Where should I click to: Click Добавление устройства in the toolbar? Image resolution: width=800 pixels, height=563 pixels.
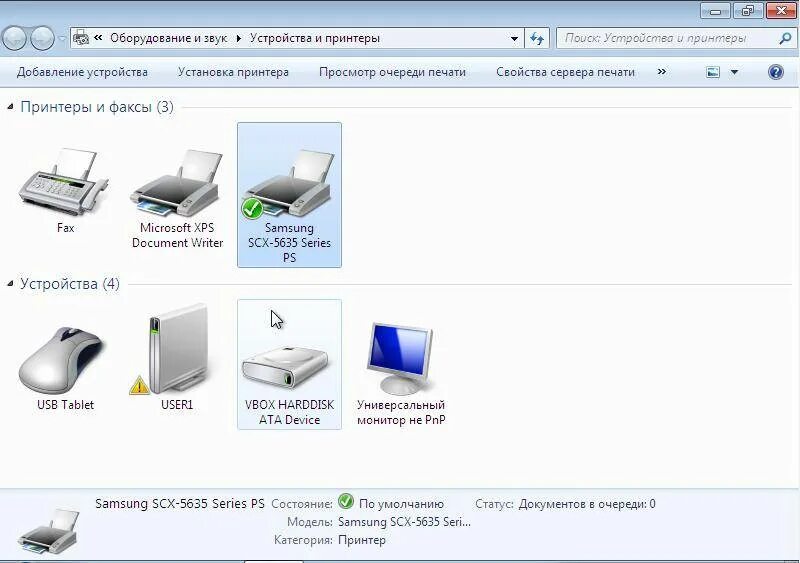pyautogui.click(x=82, y=72)
